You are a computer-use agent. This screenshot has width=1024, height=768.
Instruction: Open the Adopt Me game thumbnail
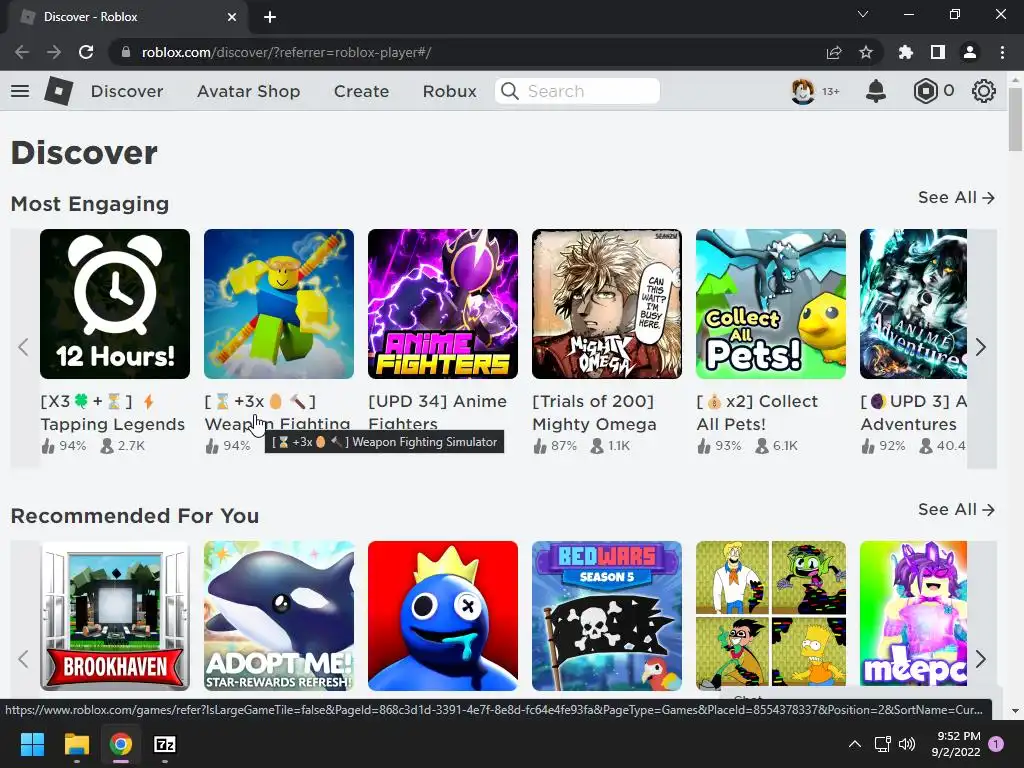point(279,616)
